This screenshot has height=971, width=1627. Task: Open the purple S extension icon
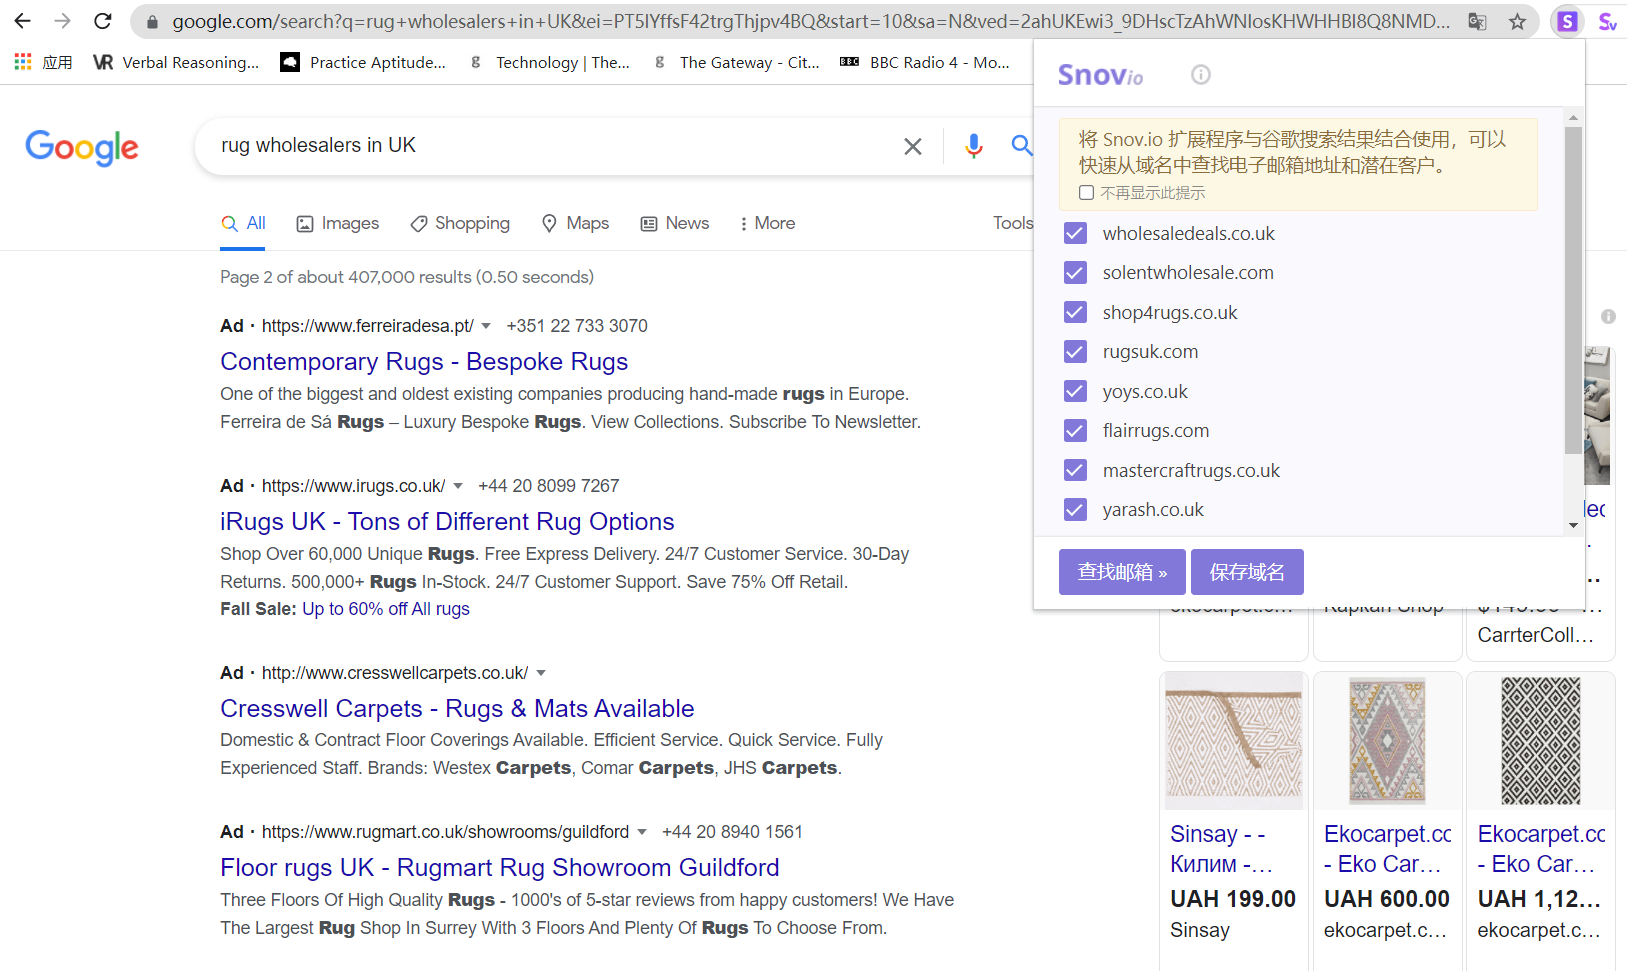[x=1567, y=21]
